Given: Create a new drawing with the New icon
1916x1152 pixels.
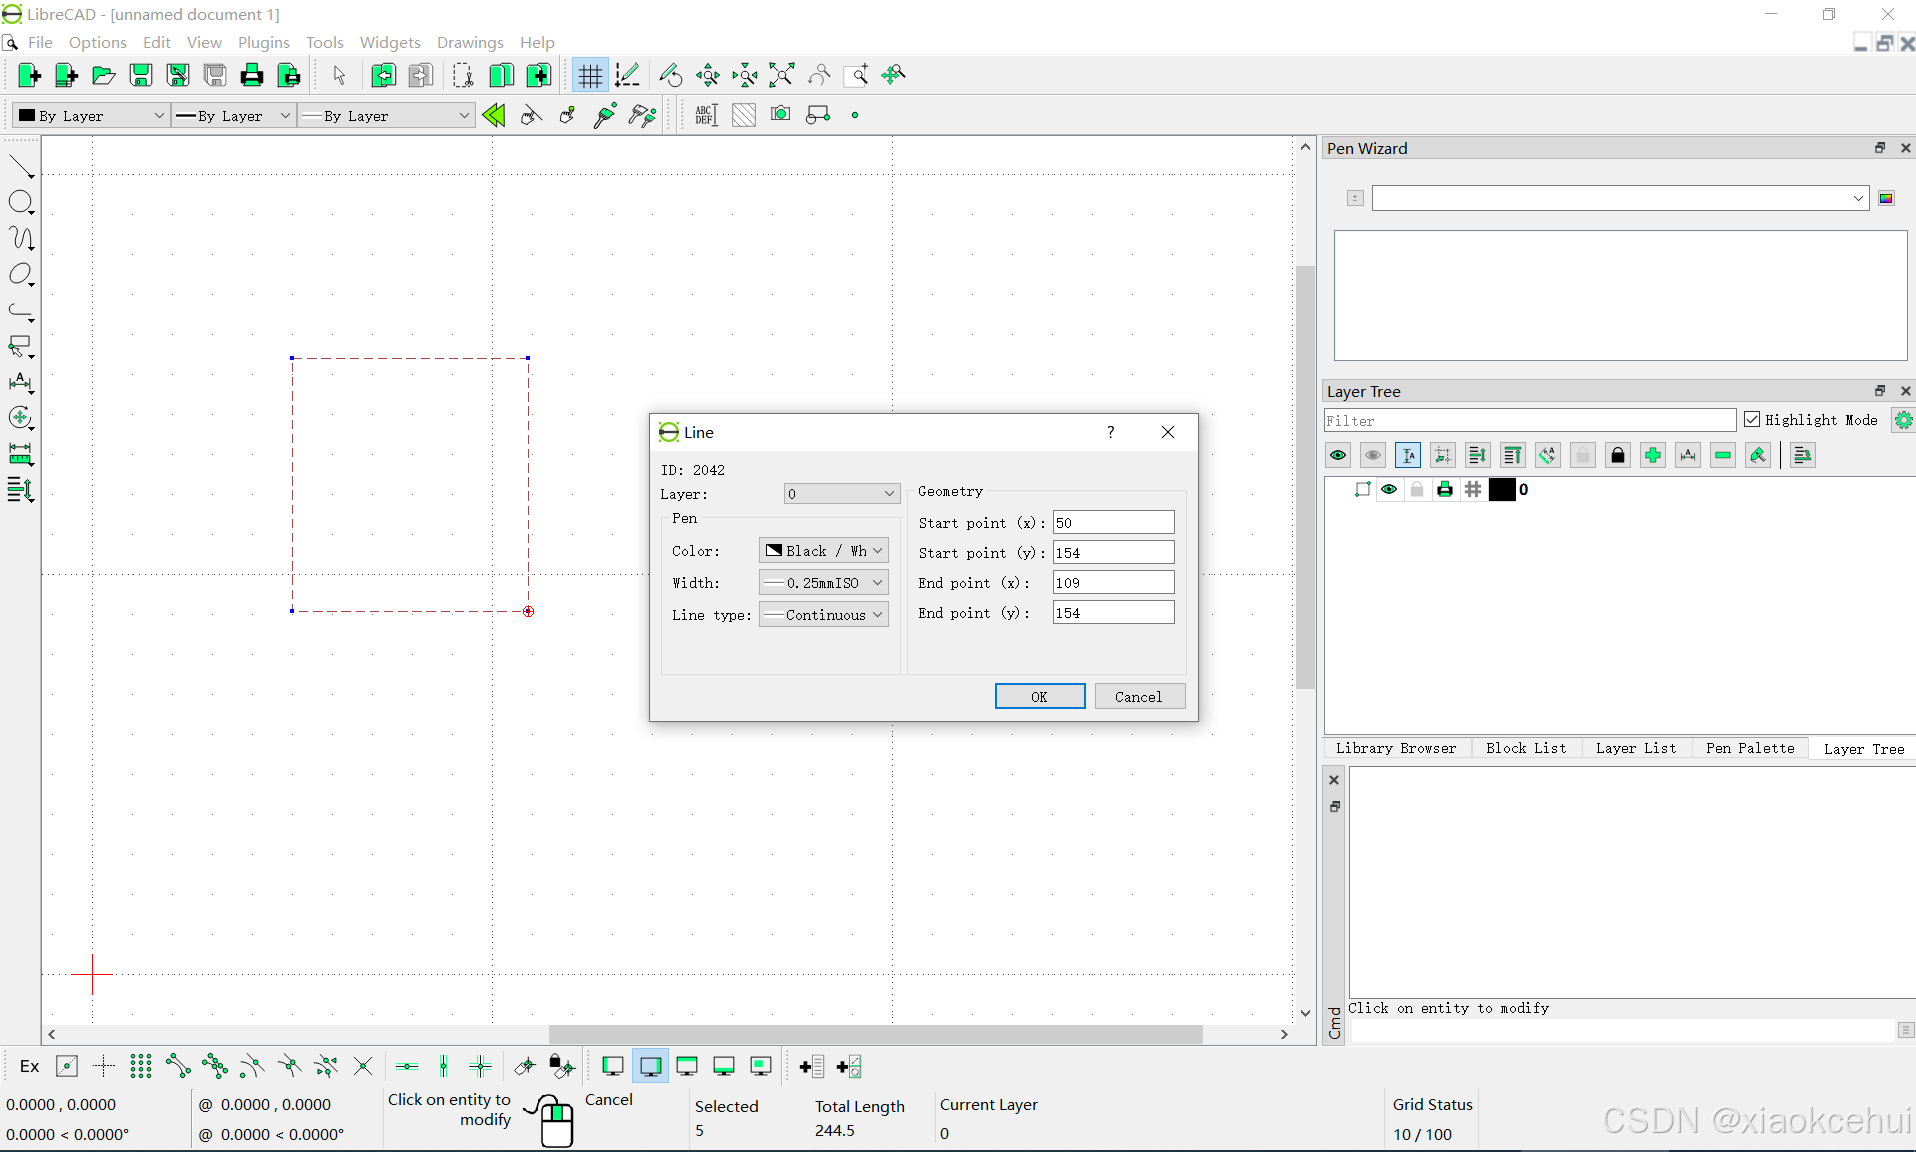Looking at the screenshot, I should tap(29, 75).
